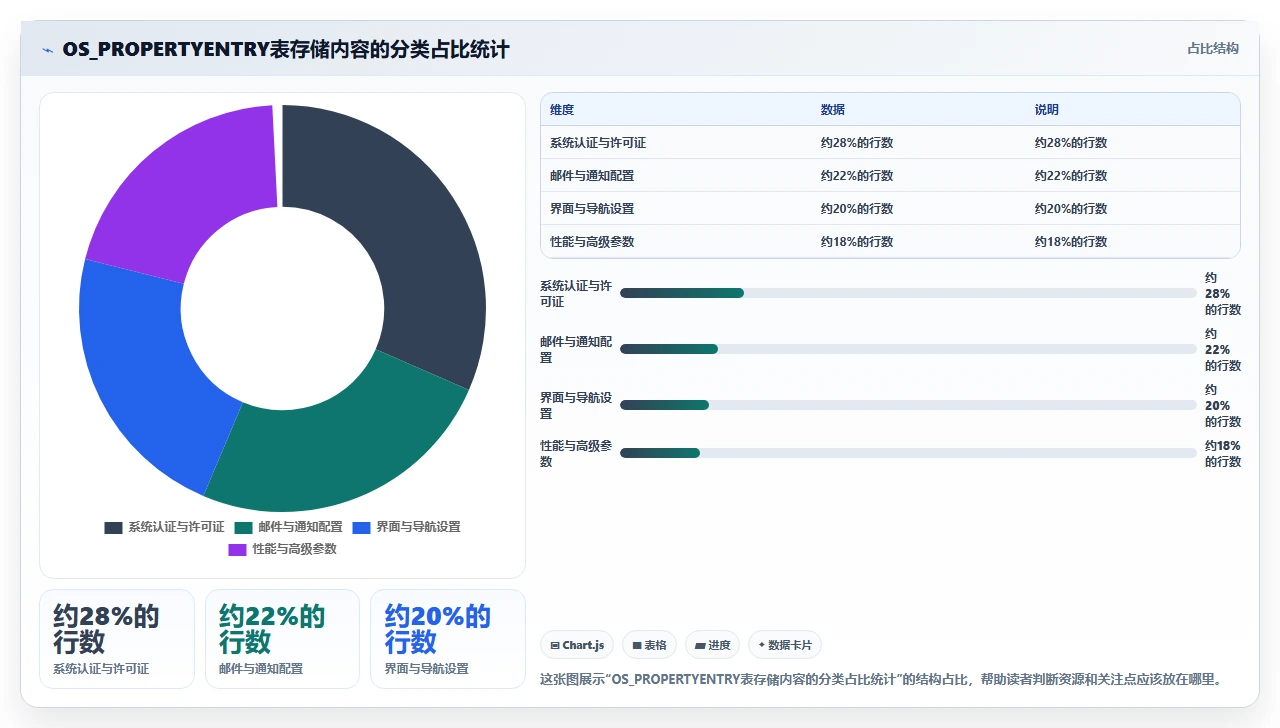Screen dimensions: 1280x728
Task: Click the 性能与高级参数 progress bar
Action: point(908,453)
